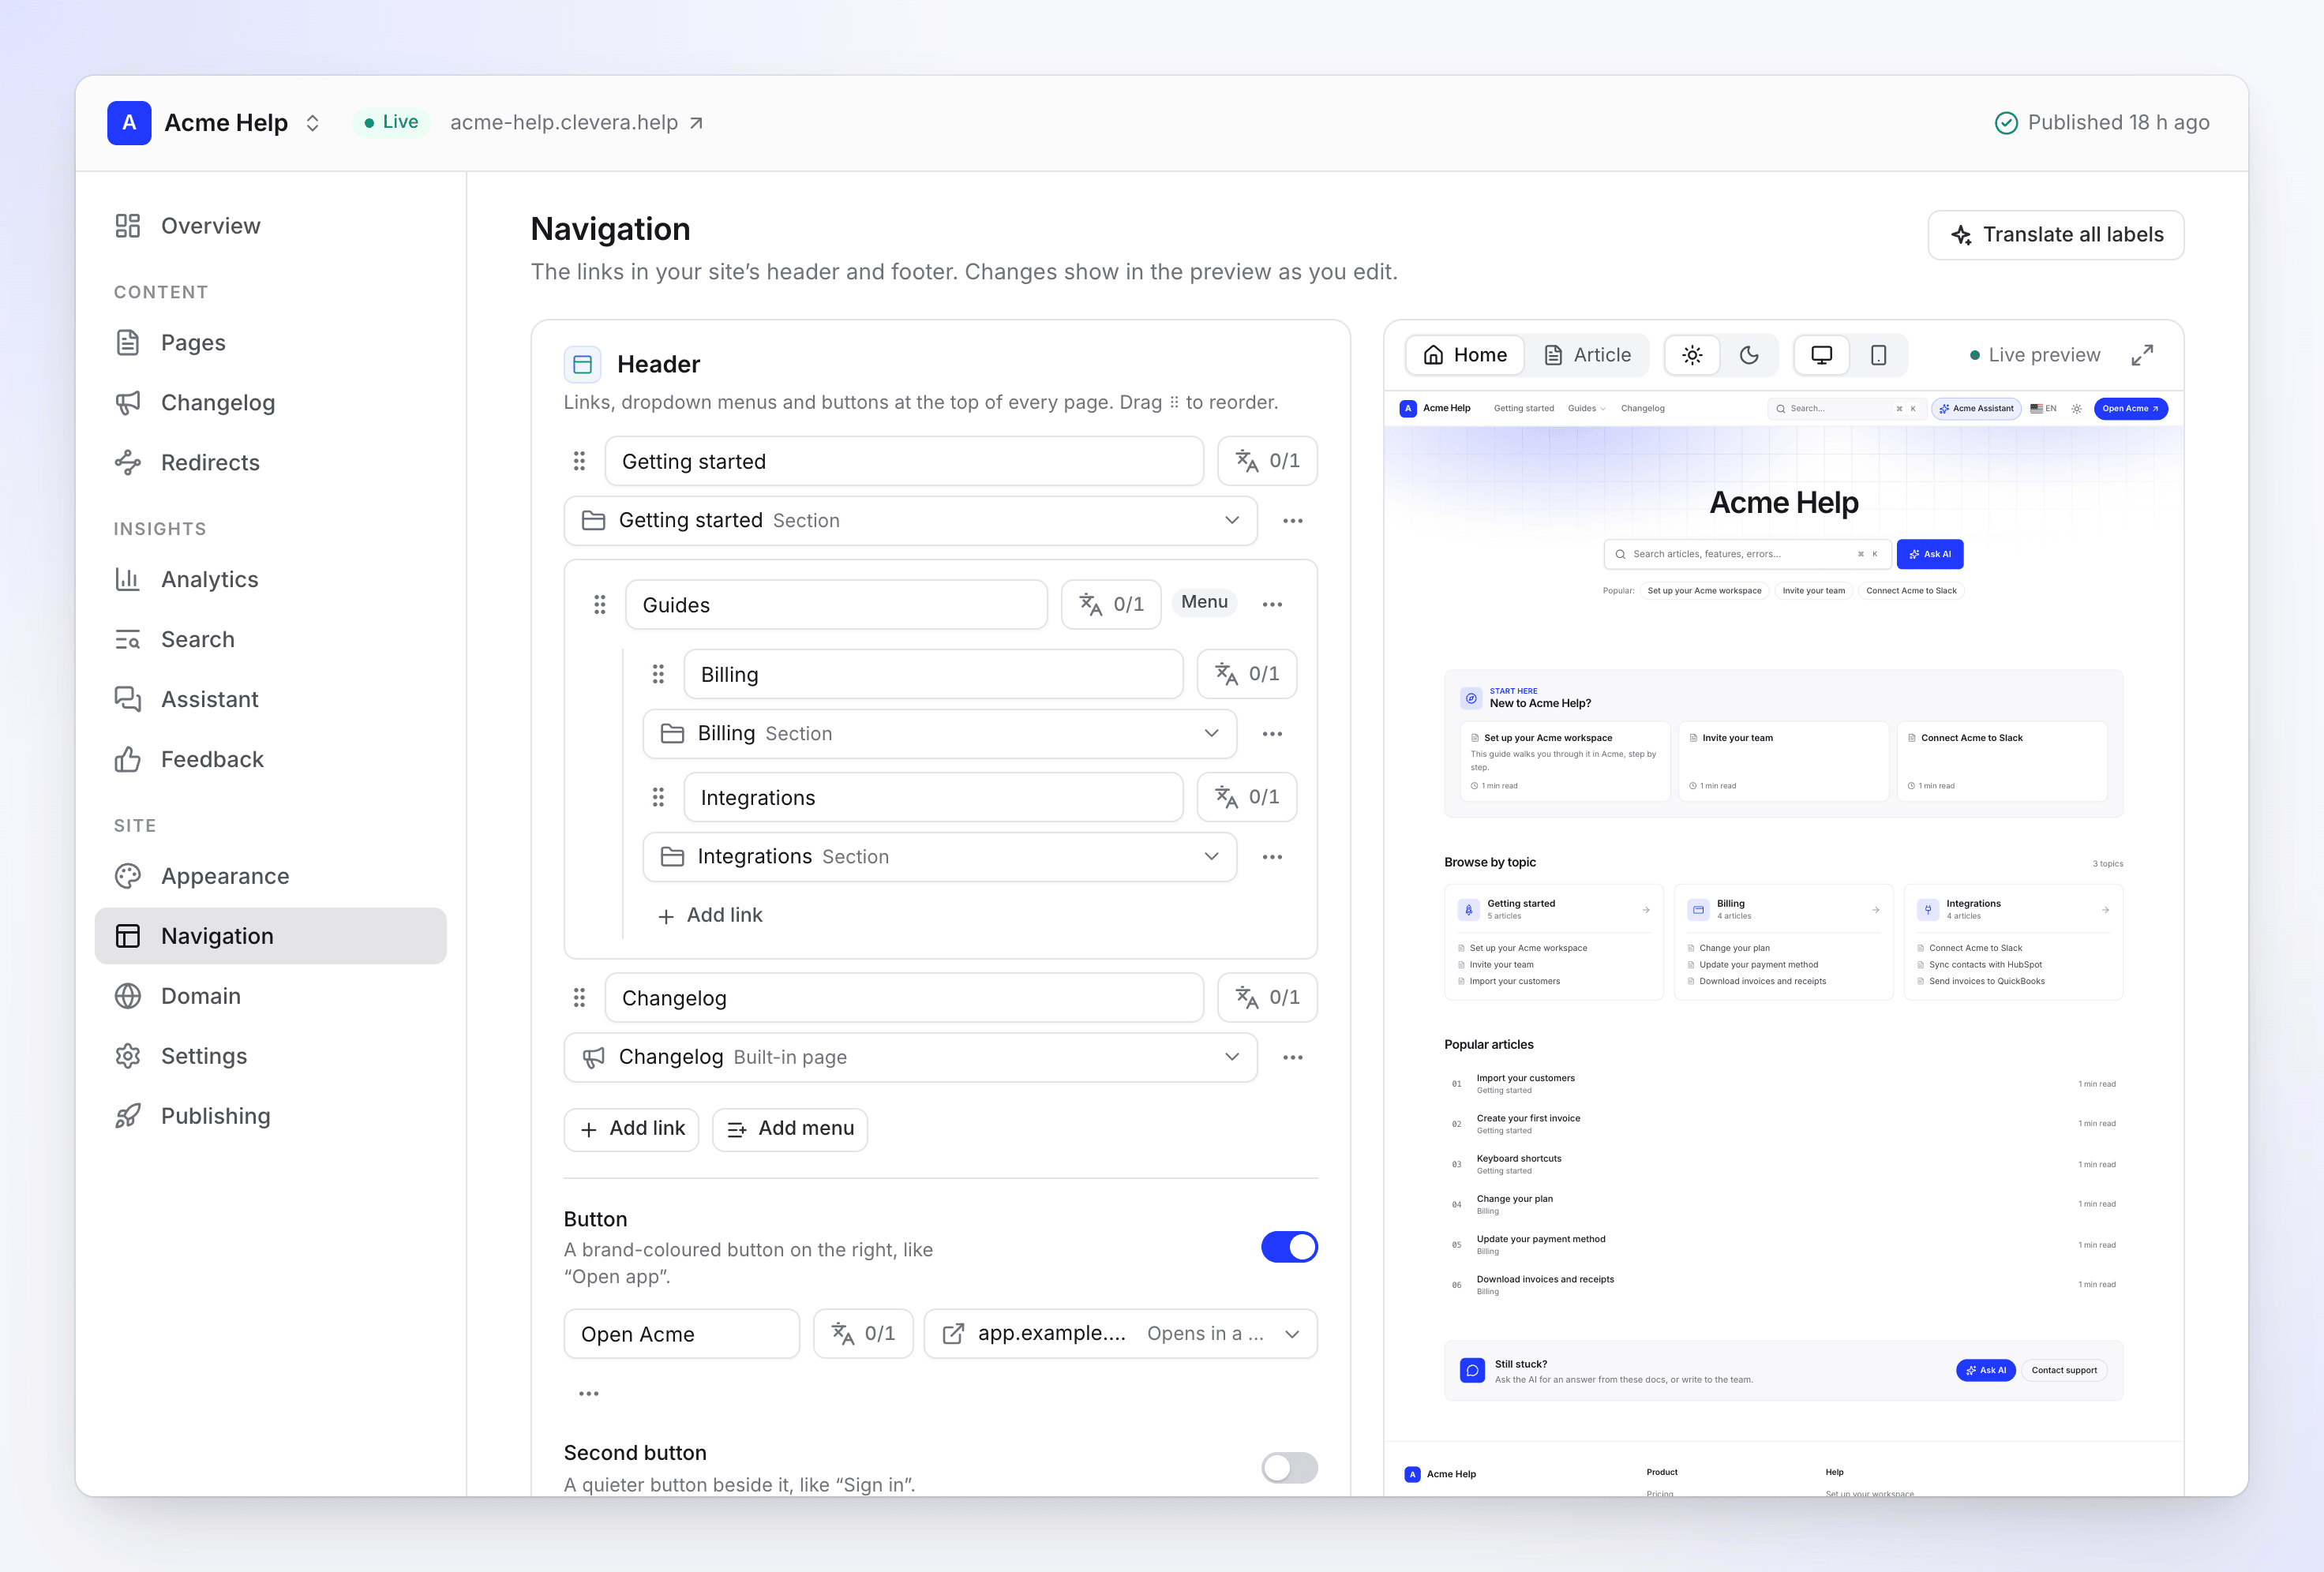The image size is (2324, 1572).
Task: Open Analytics in the sidebar
Action: (x=270, y=579)
